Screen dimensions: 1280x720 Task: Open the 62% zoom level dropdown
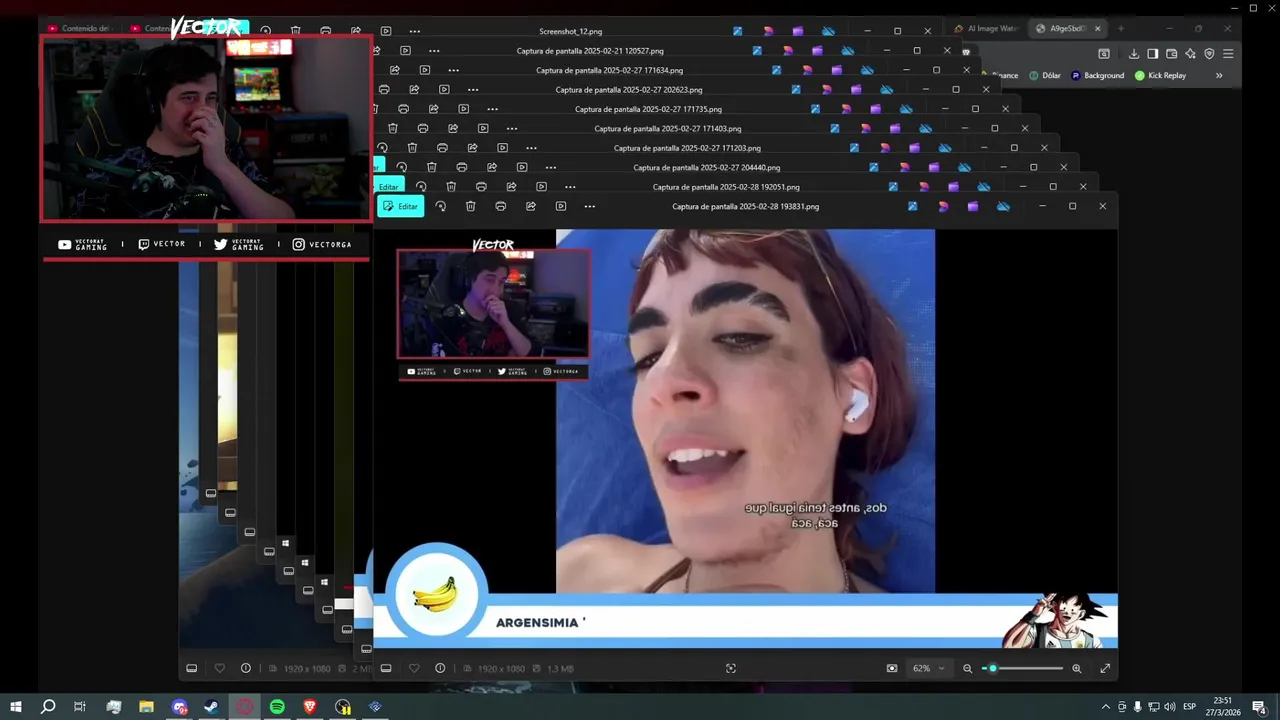tap(928, 668)
